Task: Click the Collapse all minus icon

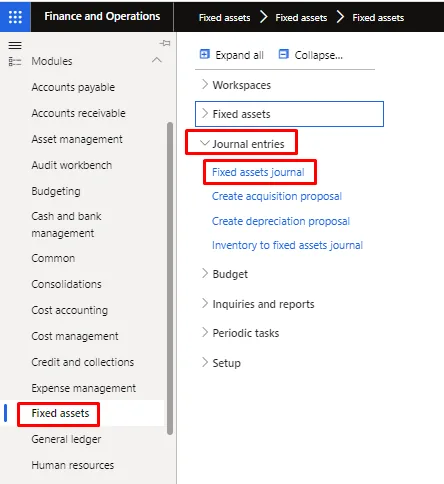Action: click(x=284, y=54)
